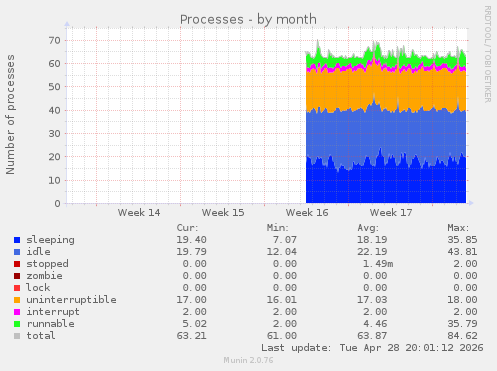Viewport: 497px width, 371px height.
Task: Click the 'stopped' legend label
Action: click(x=47, y=264)
